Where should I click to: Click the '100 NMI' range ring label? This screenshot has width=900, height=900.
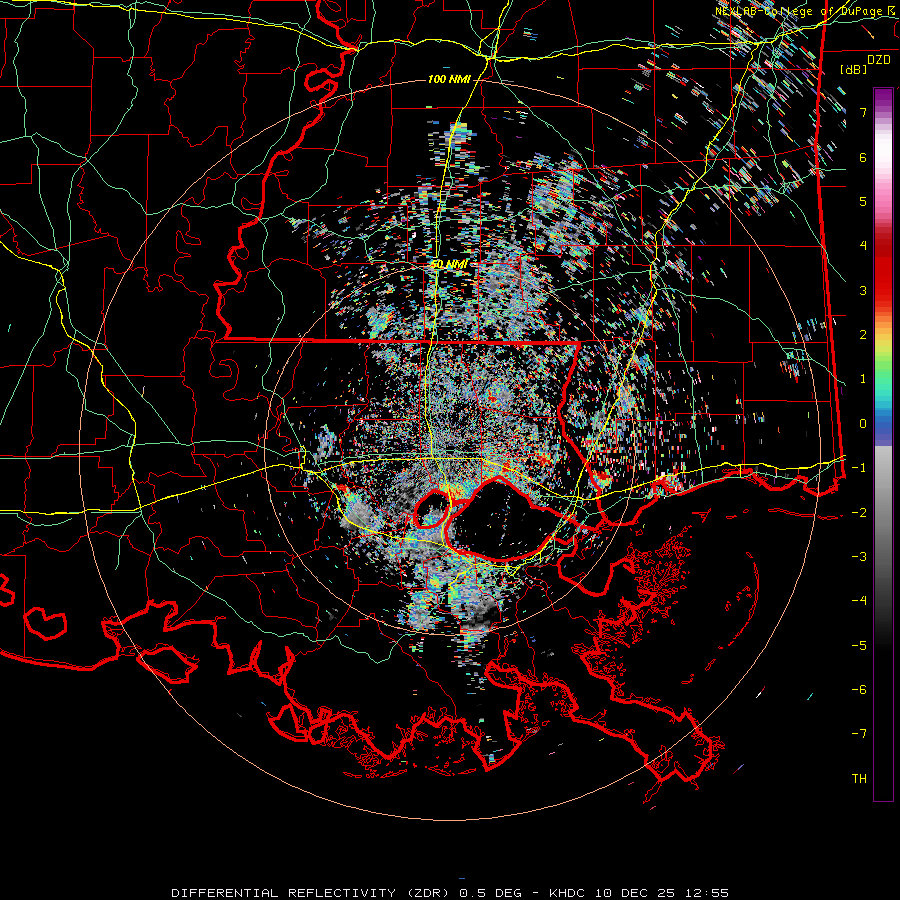pyautogui.click(x=449, y=79)
